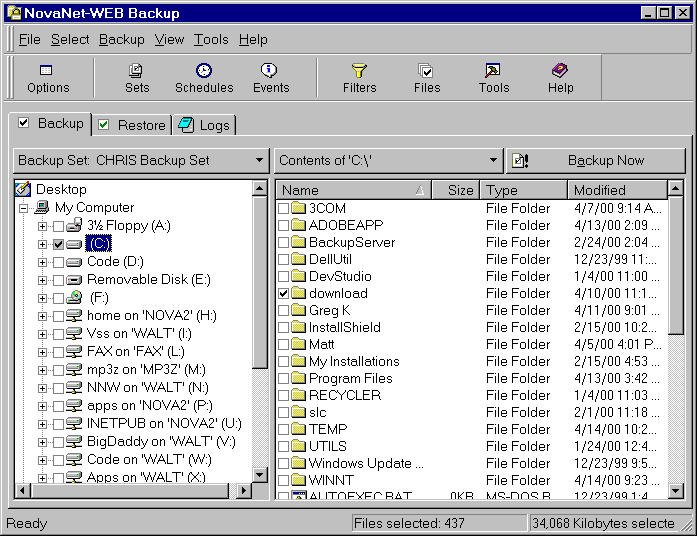Click the 3COM folder icon
Viewport: 697px width, 536px height.
[x=299, y=208]
